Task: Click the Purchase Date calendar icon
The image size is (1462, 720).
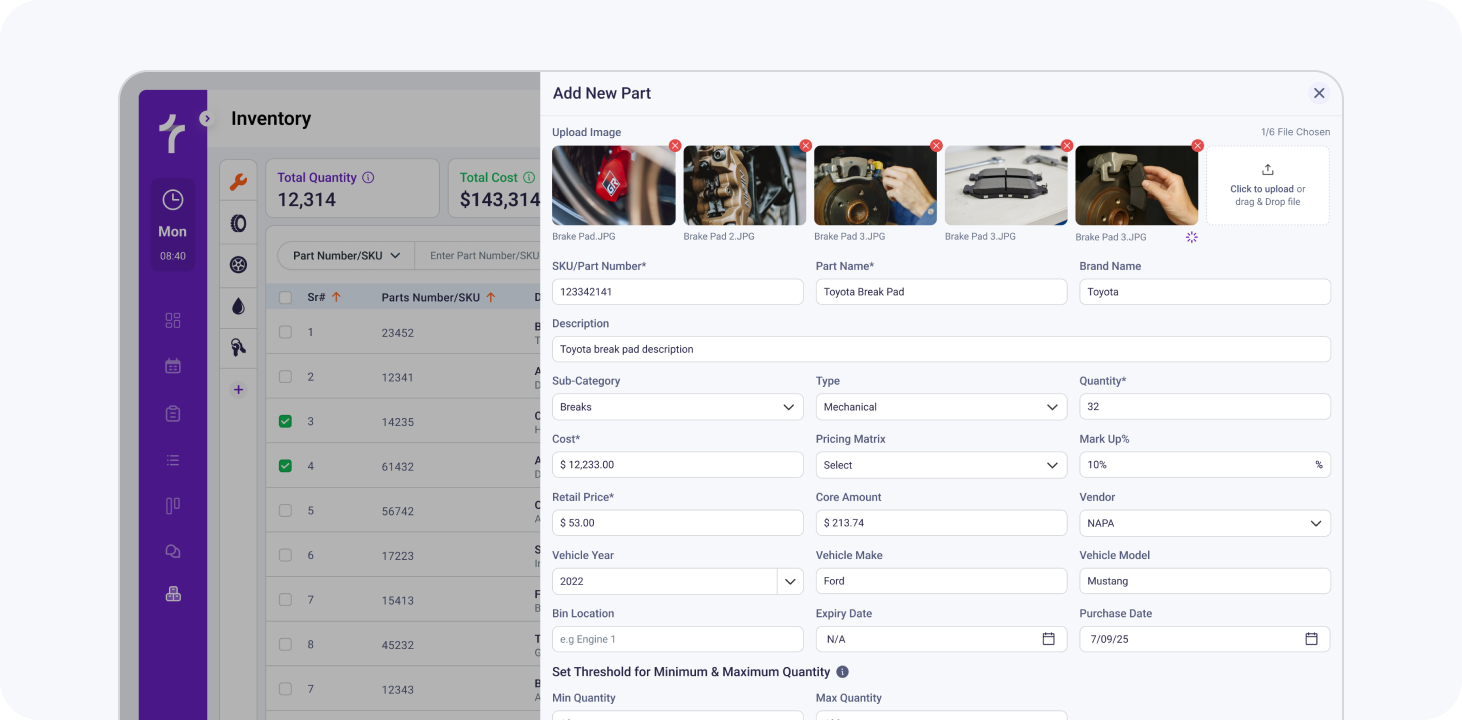Action: 1311,639
